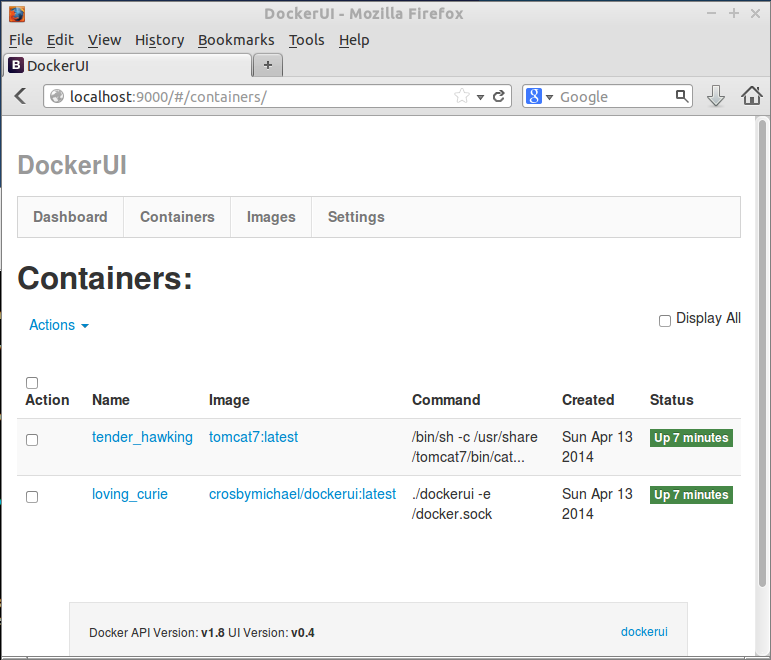This screenshot has height=660, width=771.
Task: Go to the Settings nav tab
Action: tap(356, 217)
